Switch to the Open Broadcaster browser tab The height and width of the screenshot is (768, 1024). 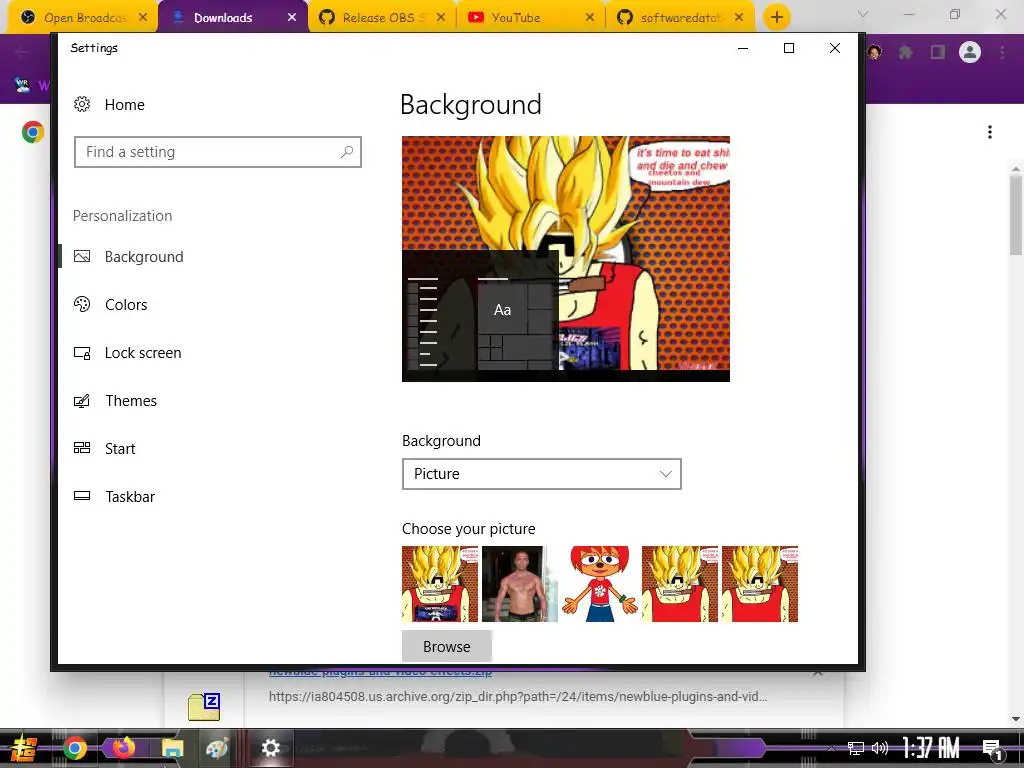coord(82,18)
